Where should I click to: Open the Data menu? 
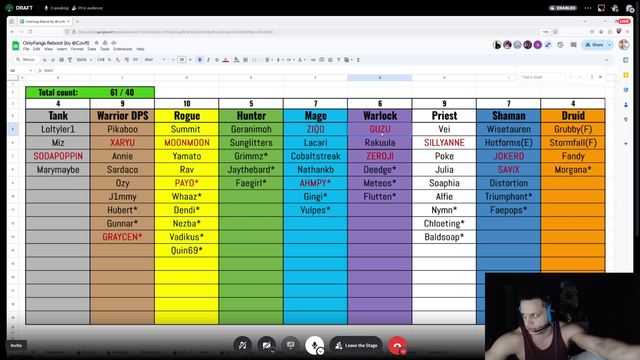92,49
